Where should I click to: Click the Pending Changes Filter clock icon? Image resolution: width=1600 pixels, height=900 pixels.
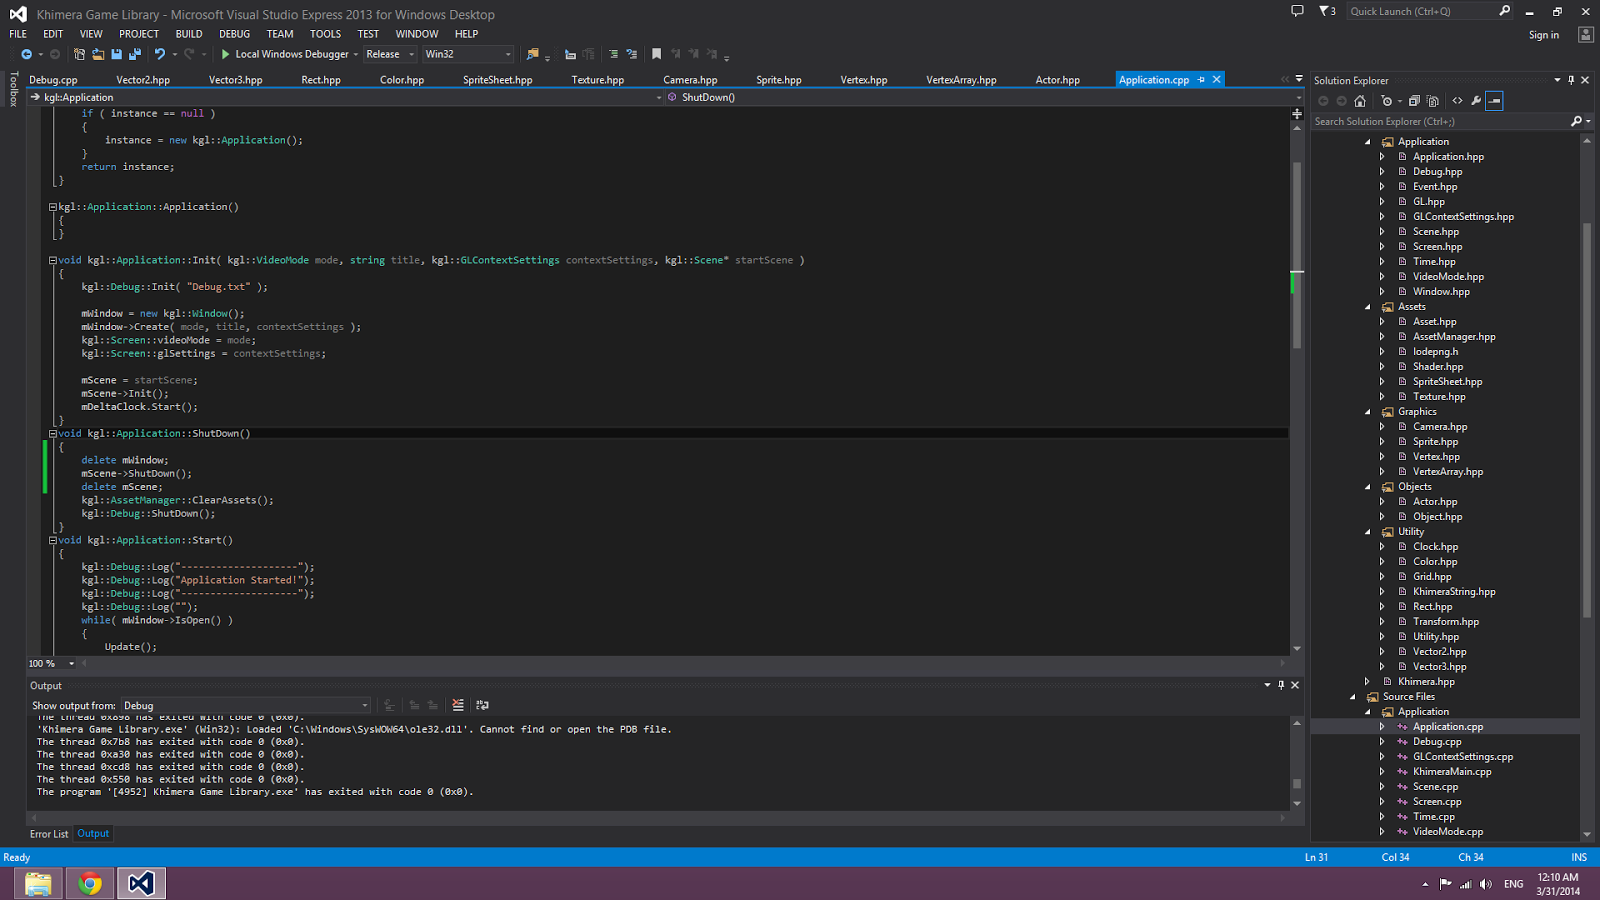1386,101
